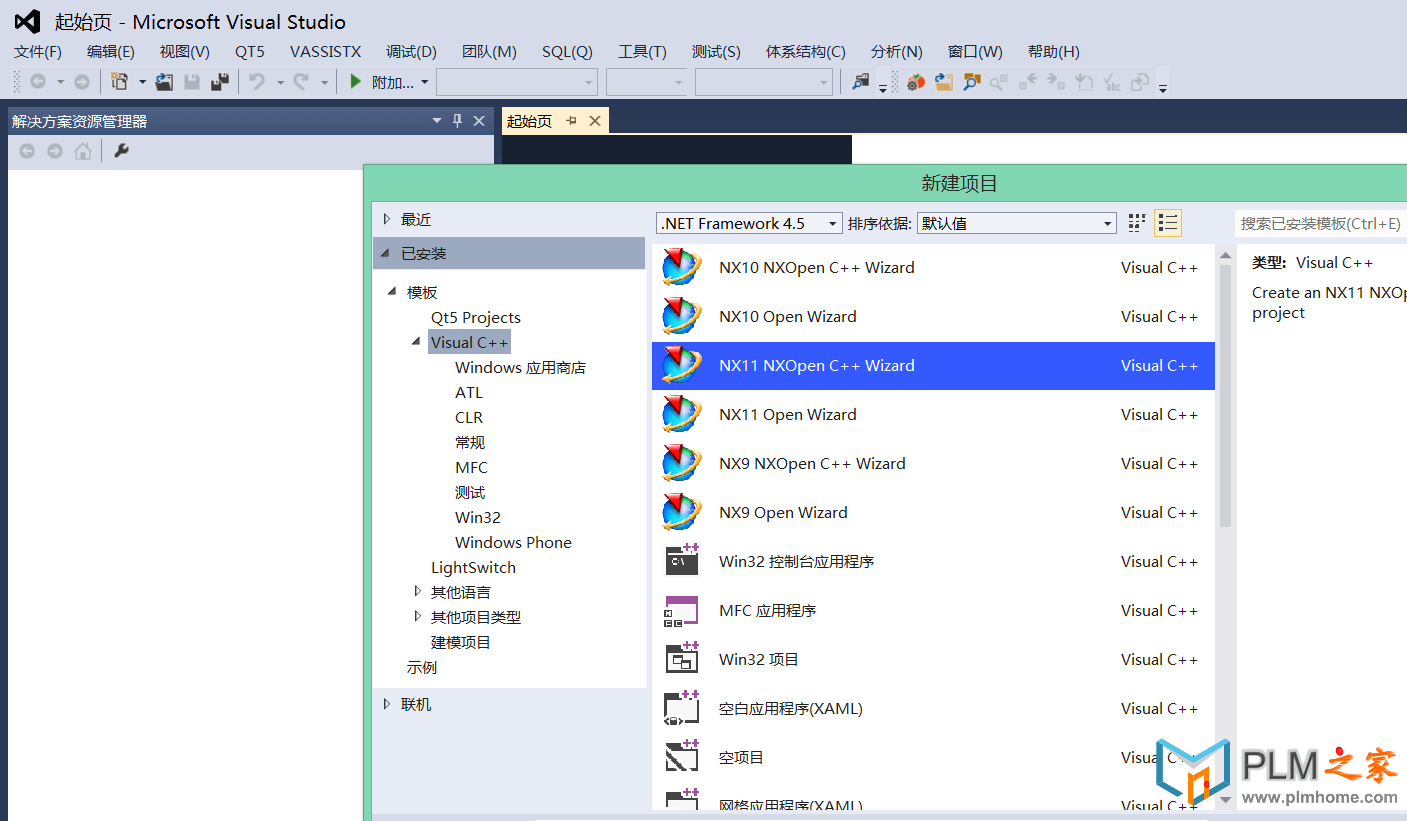
Task: Select 建模项目 in template tree
Action: coord(461,643)
